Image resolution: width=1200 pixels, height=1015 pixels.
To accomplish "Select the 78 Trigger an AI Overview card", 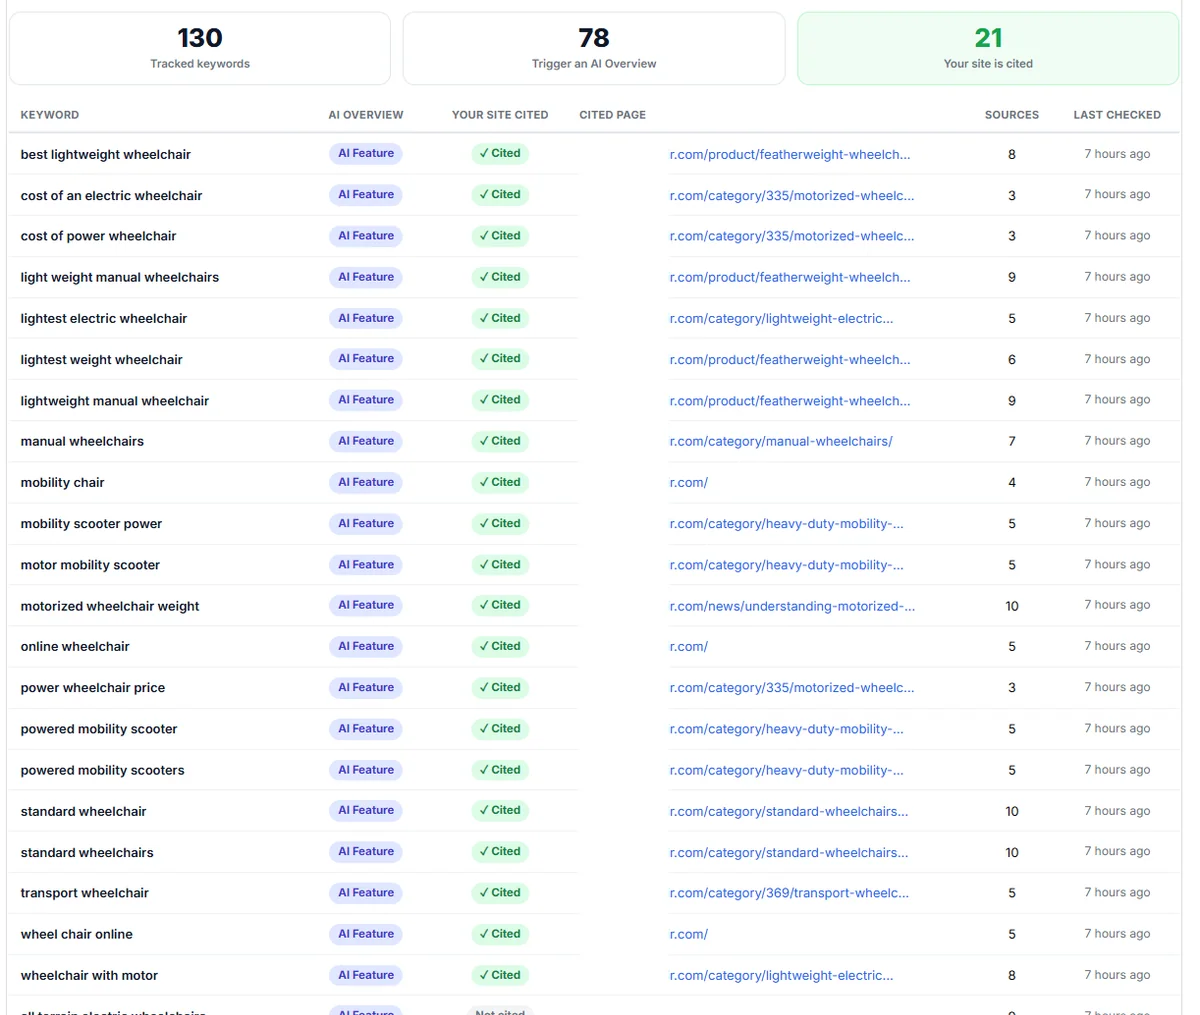I will 594,48.
